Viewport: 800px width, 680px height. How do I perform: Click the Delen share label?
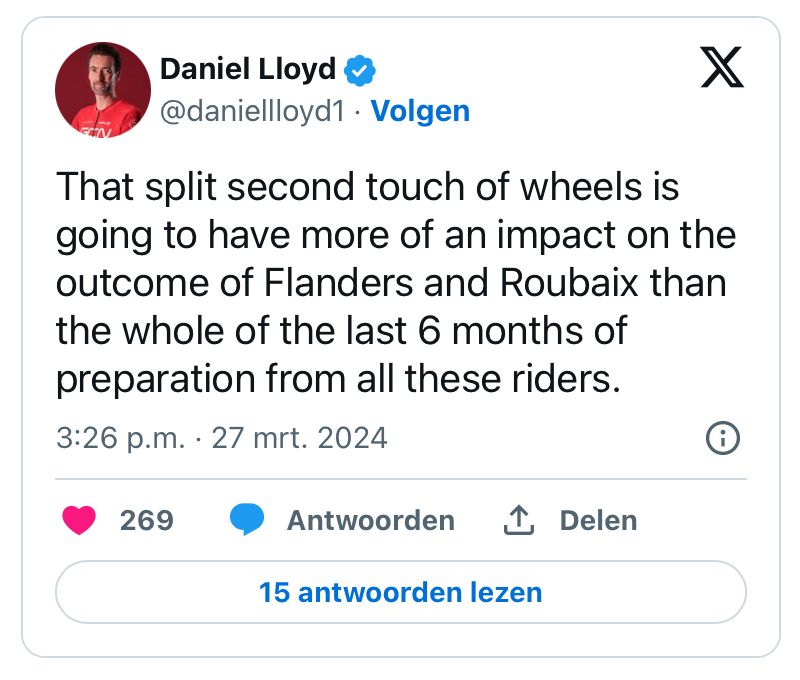[x=598, y=520]
